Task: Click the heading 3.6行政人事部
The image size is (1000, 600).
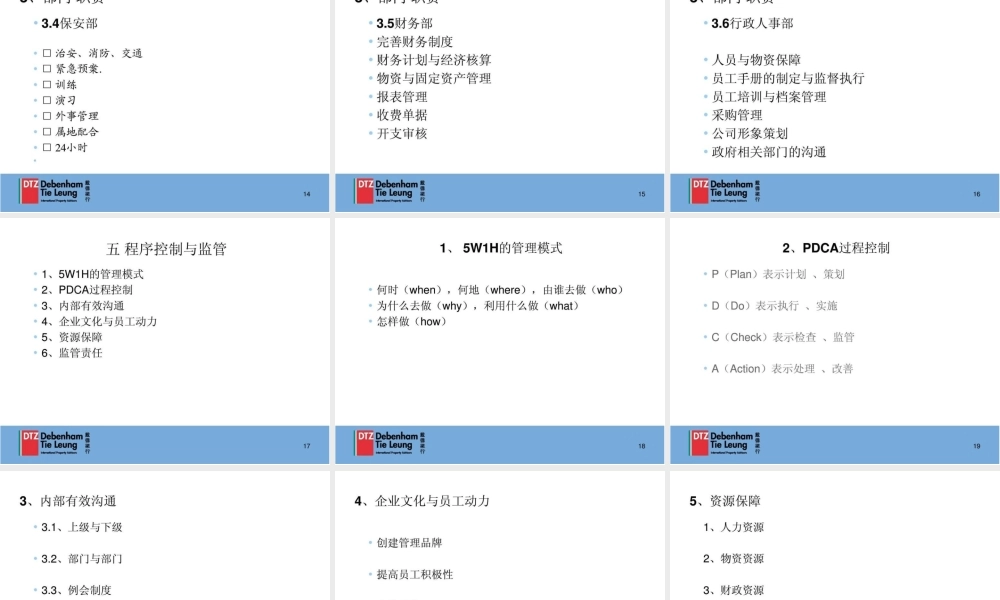Action: point(752,24)
